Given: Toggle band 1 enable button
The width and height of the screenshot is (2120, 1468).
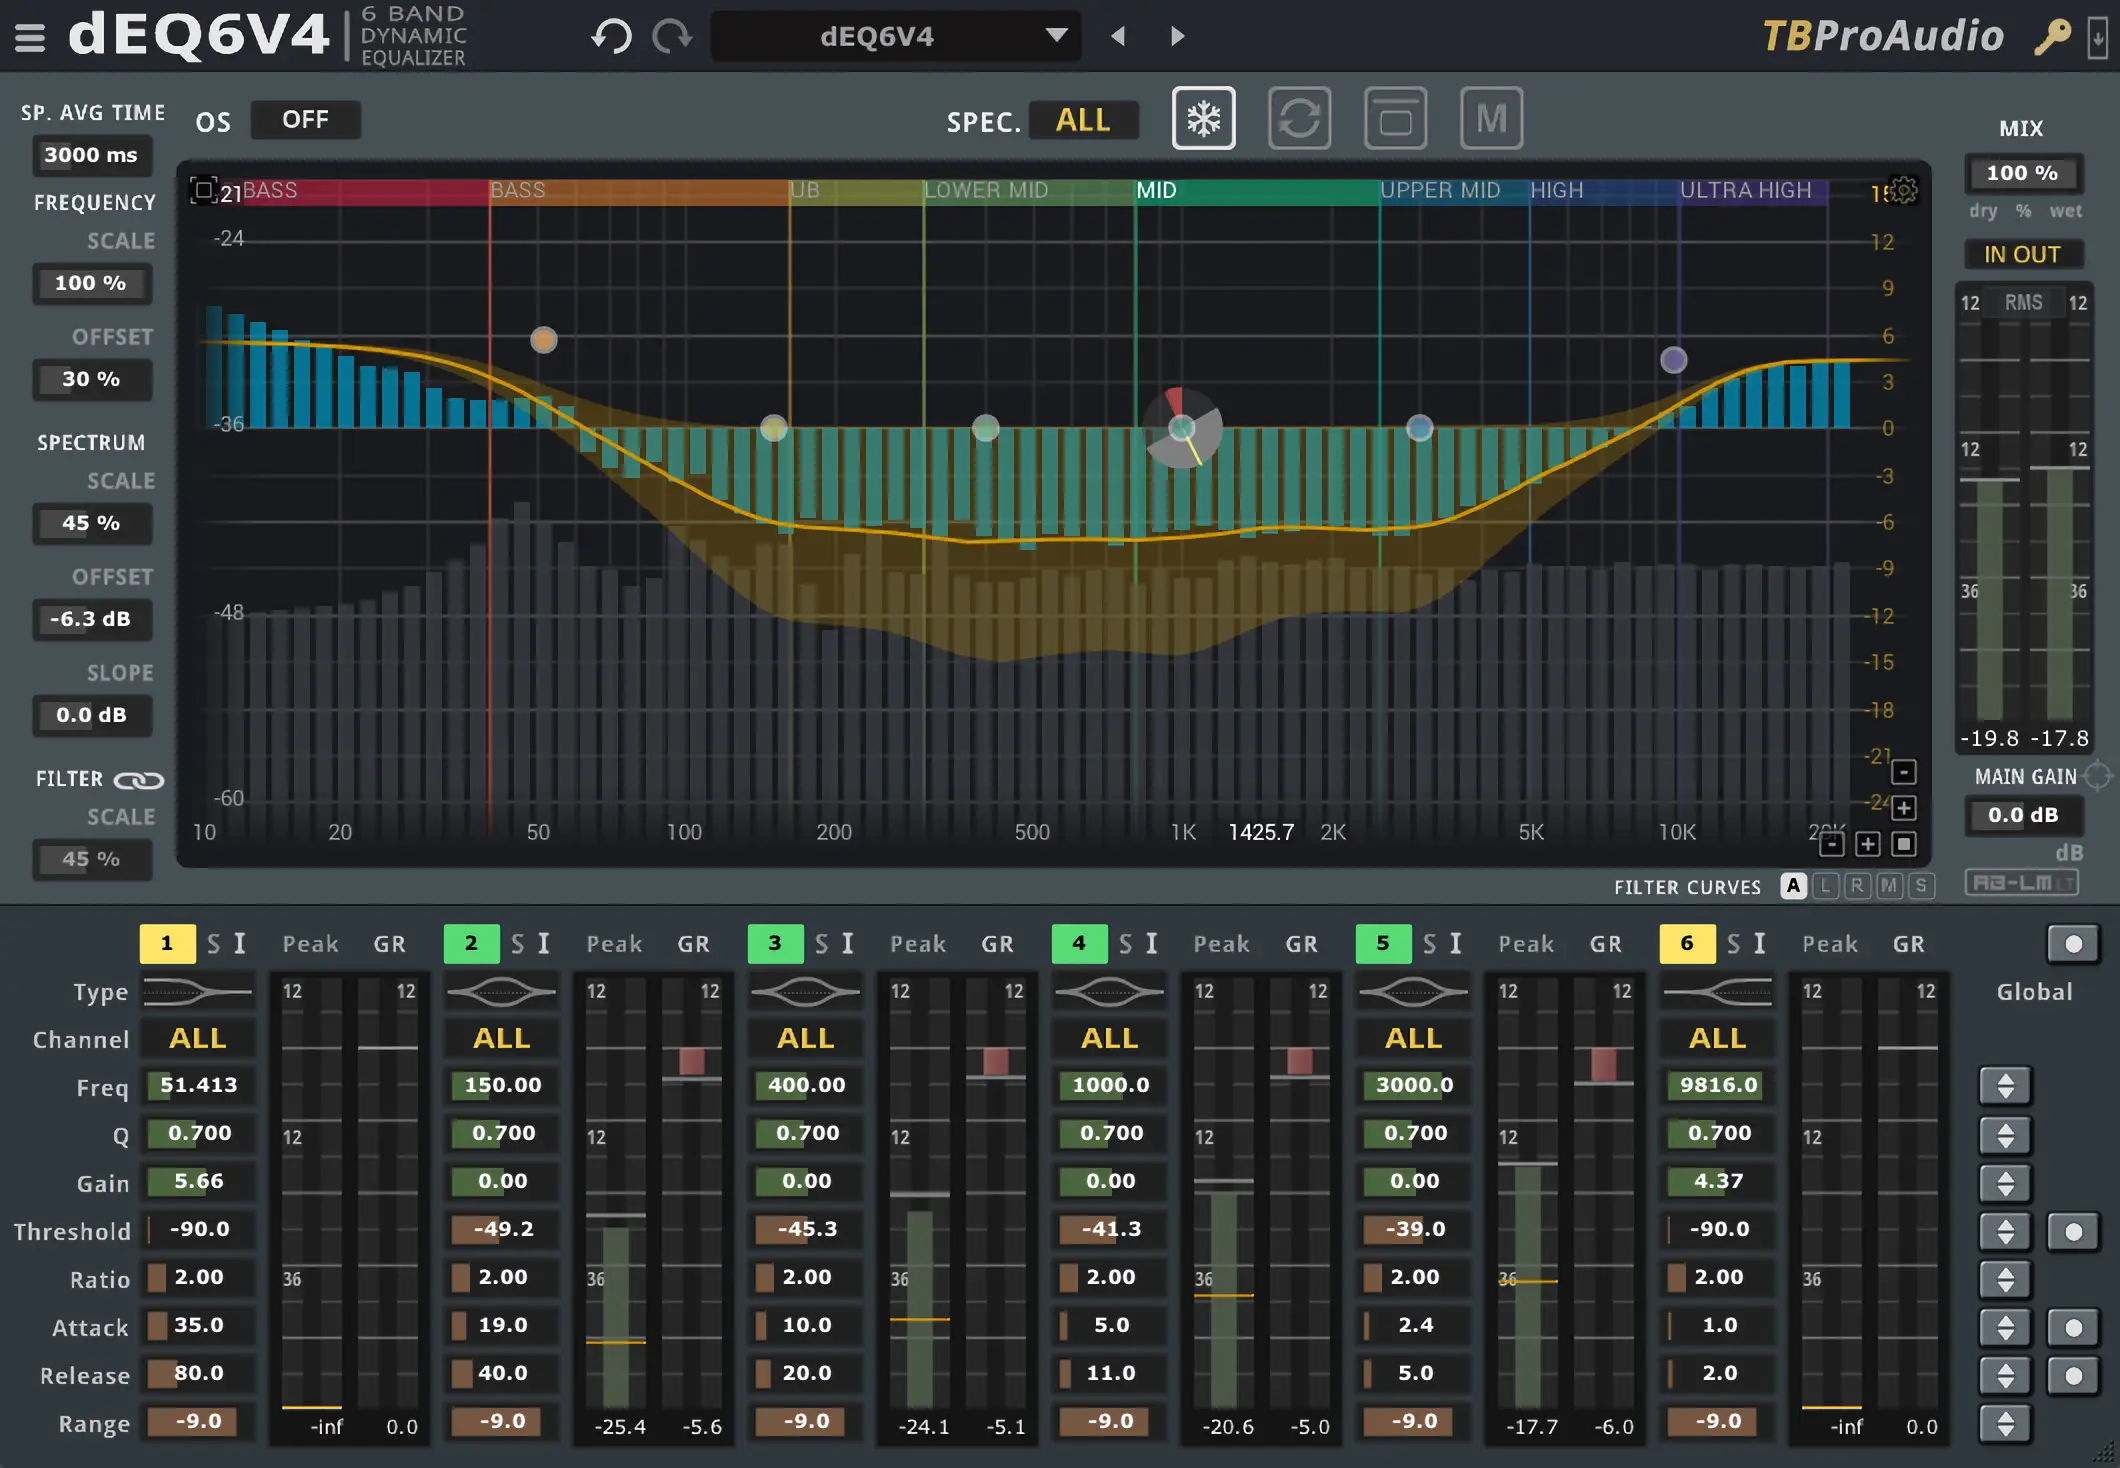Looking at the screenshot, I should coord(167,943).
